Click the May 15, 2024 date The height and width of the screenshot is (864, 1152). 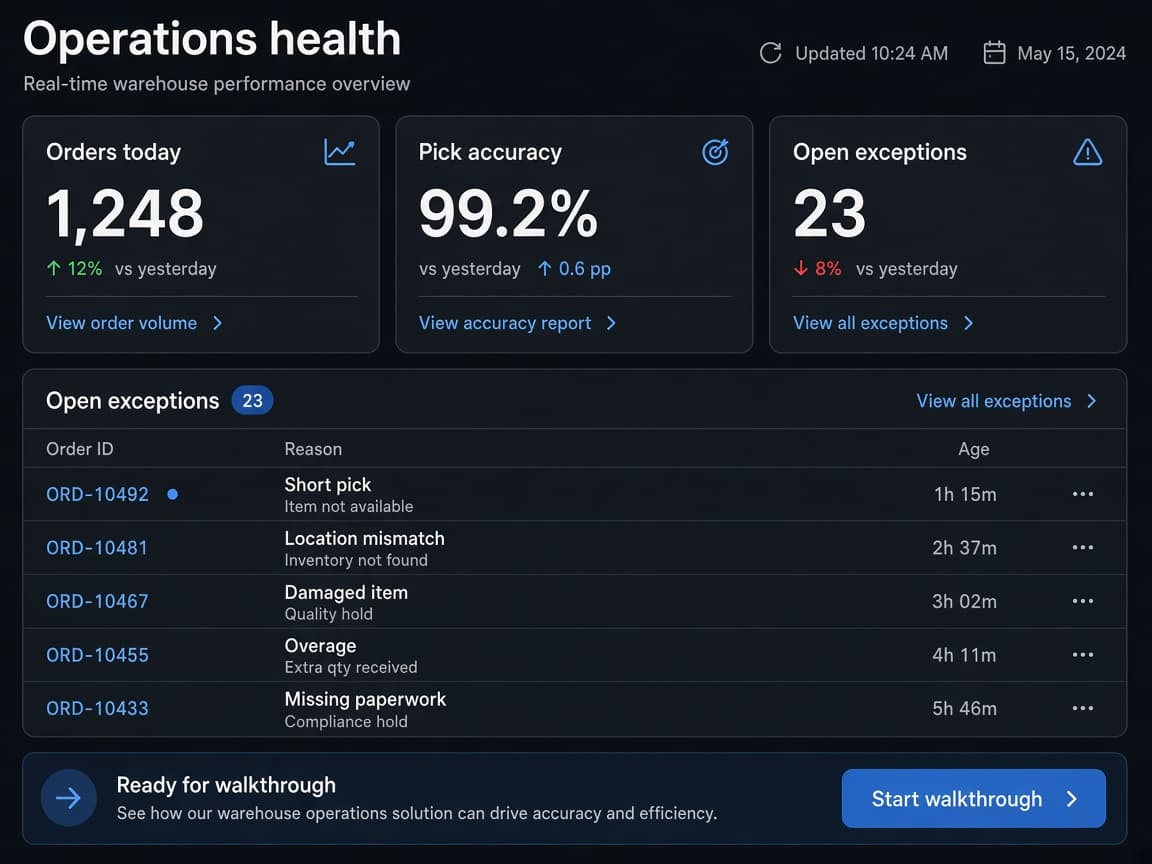[1071, 54]
